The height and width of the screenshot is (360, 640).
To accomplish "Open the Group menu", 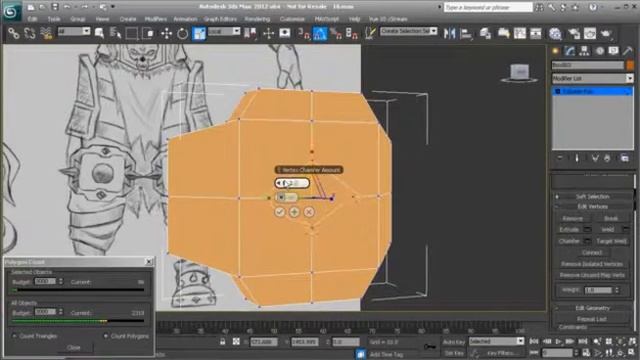I will coord(78,19).
